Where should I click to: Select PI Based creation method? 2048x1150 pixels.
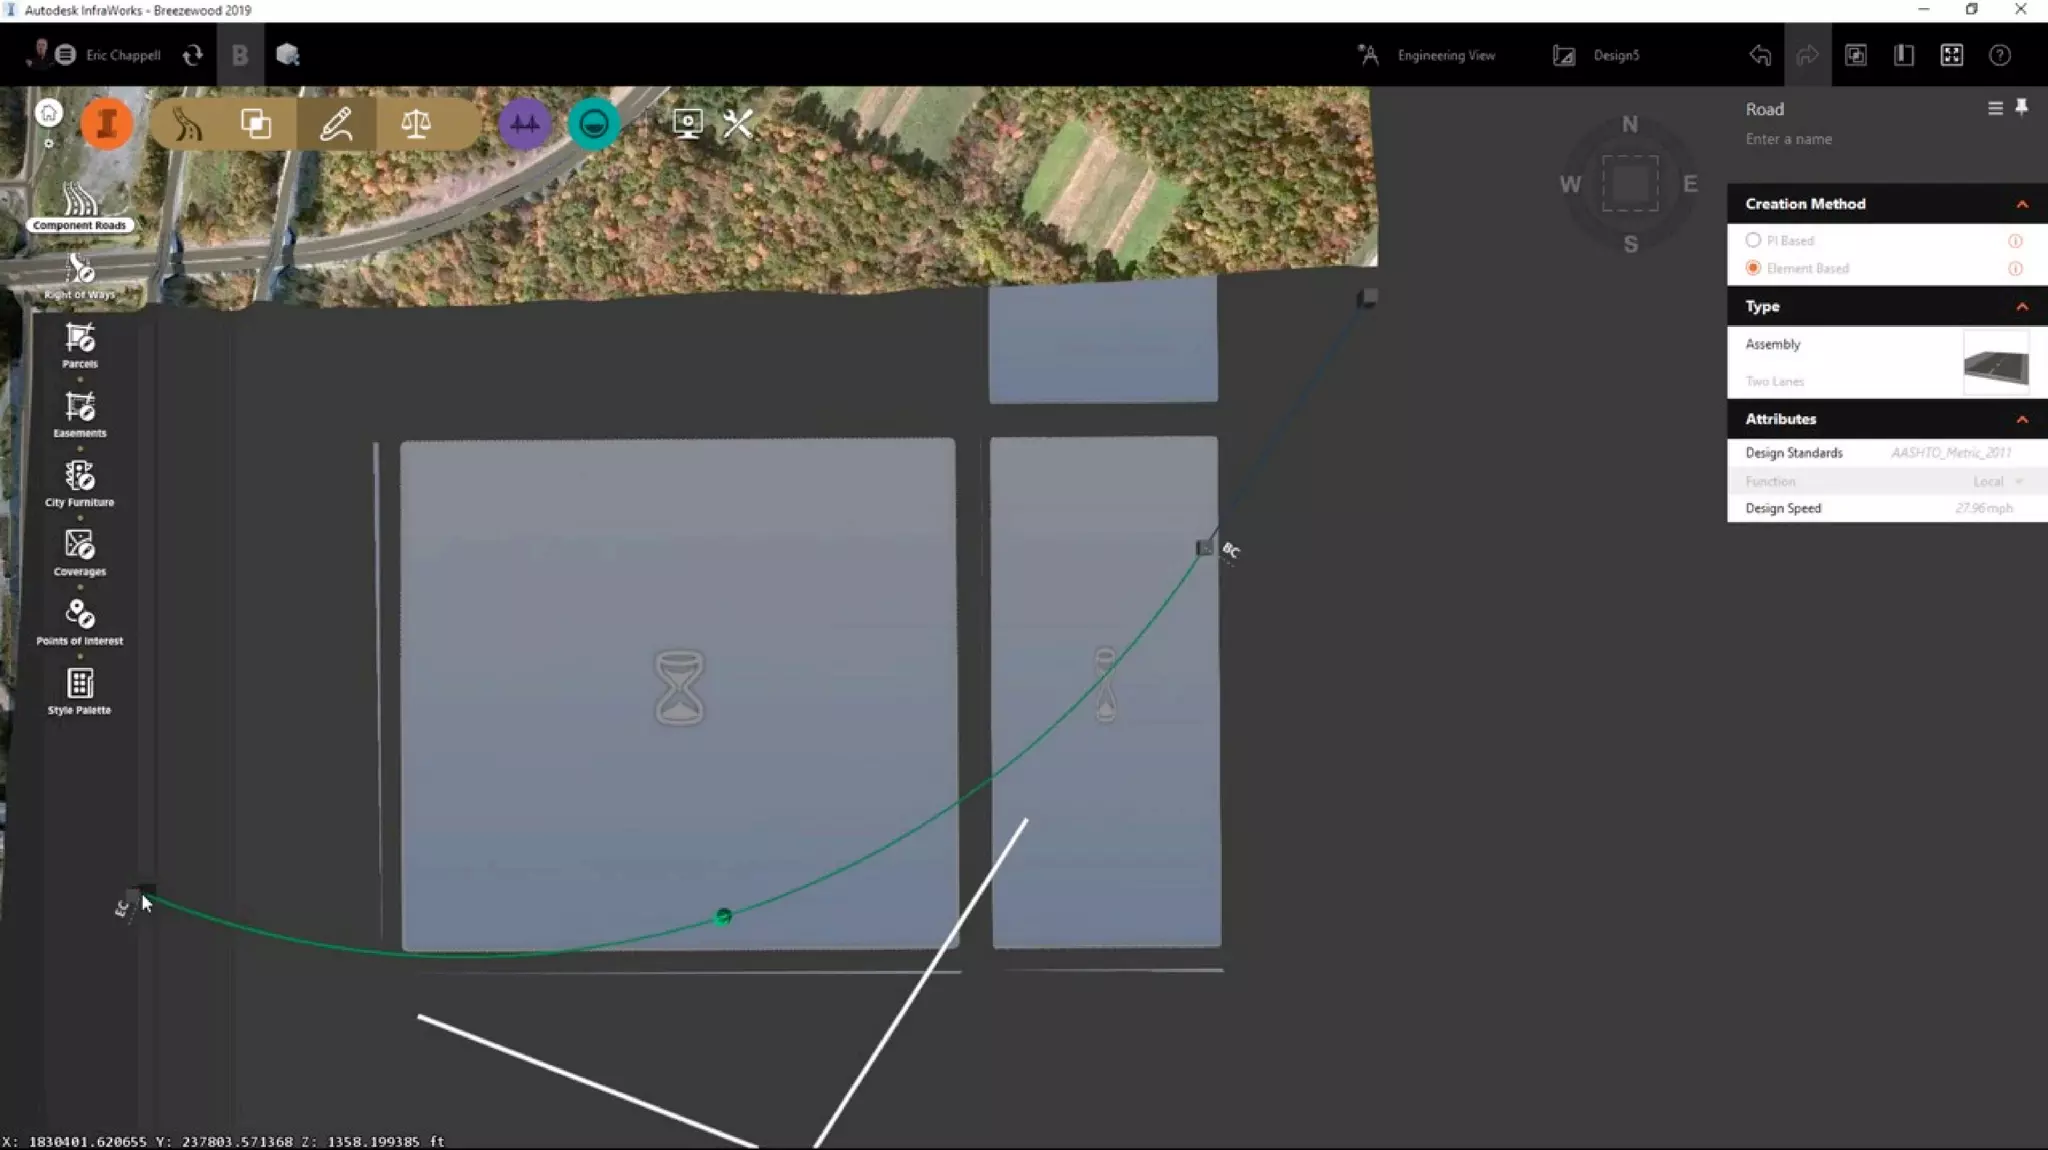pyautogui.click(x=1753, y=240)
